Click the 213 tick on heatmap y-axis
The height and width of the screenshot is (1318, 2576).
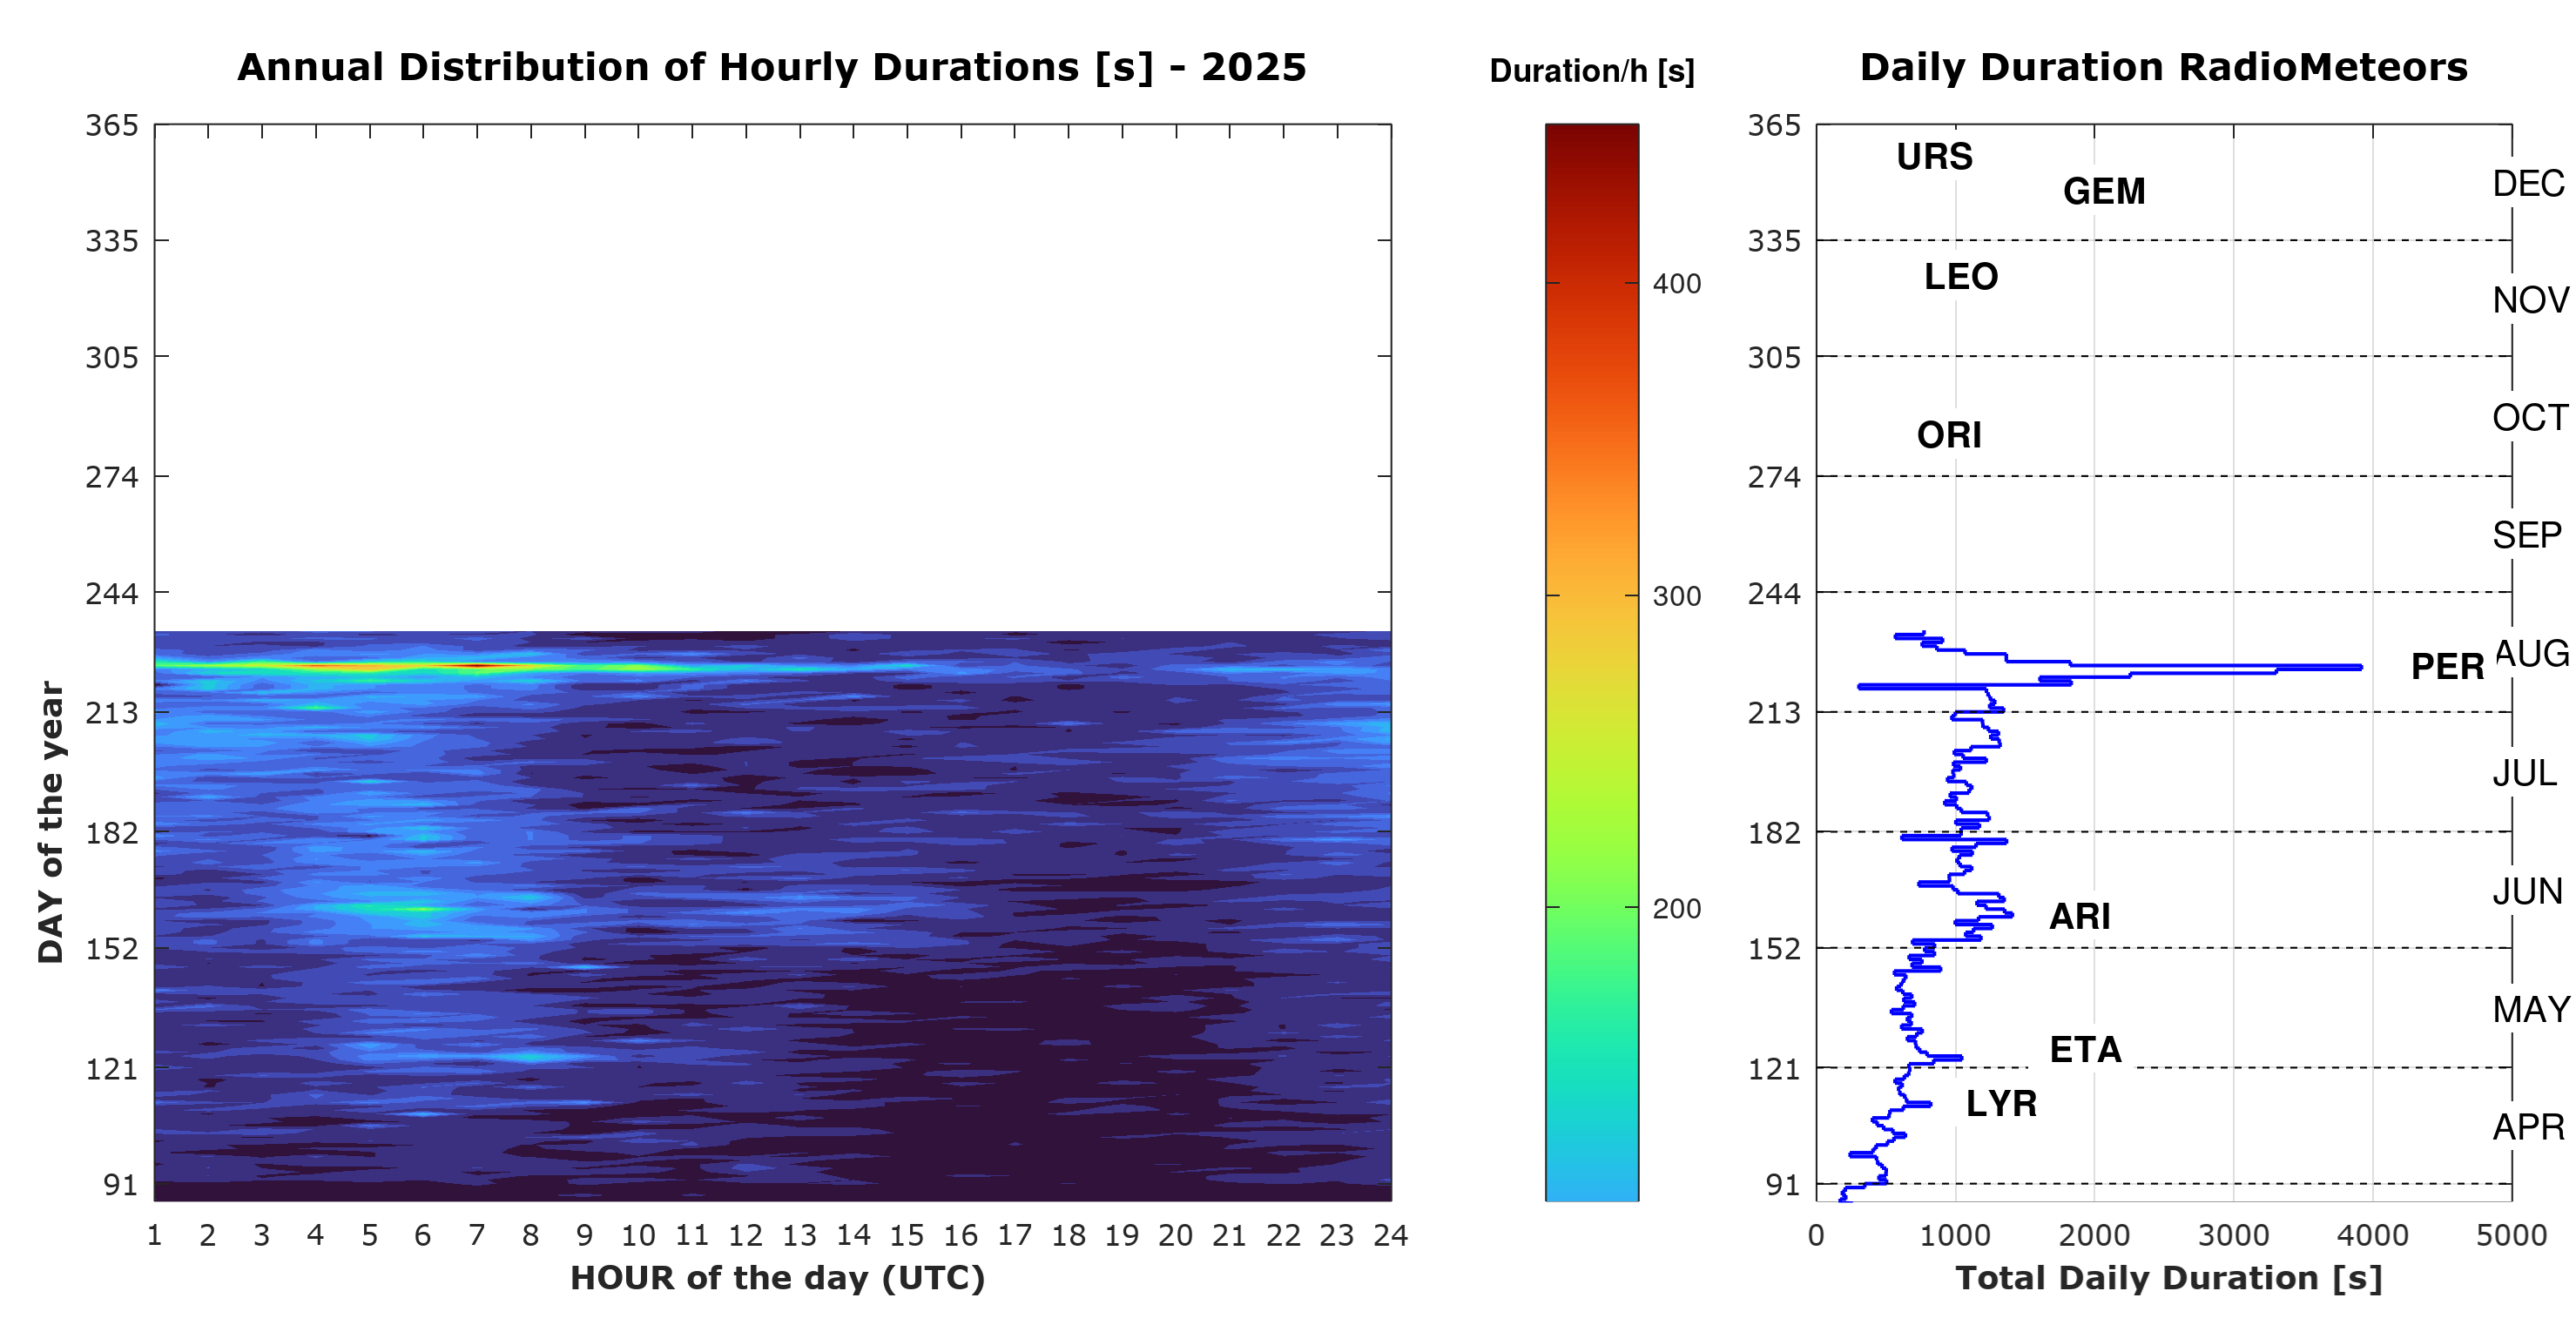(x=112, y=713)
